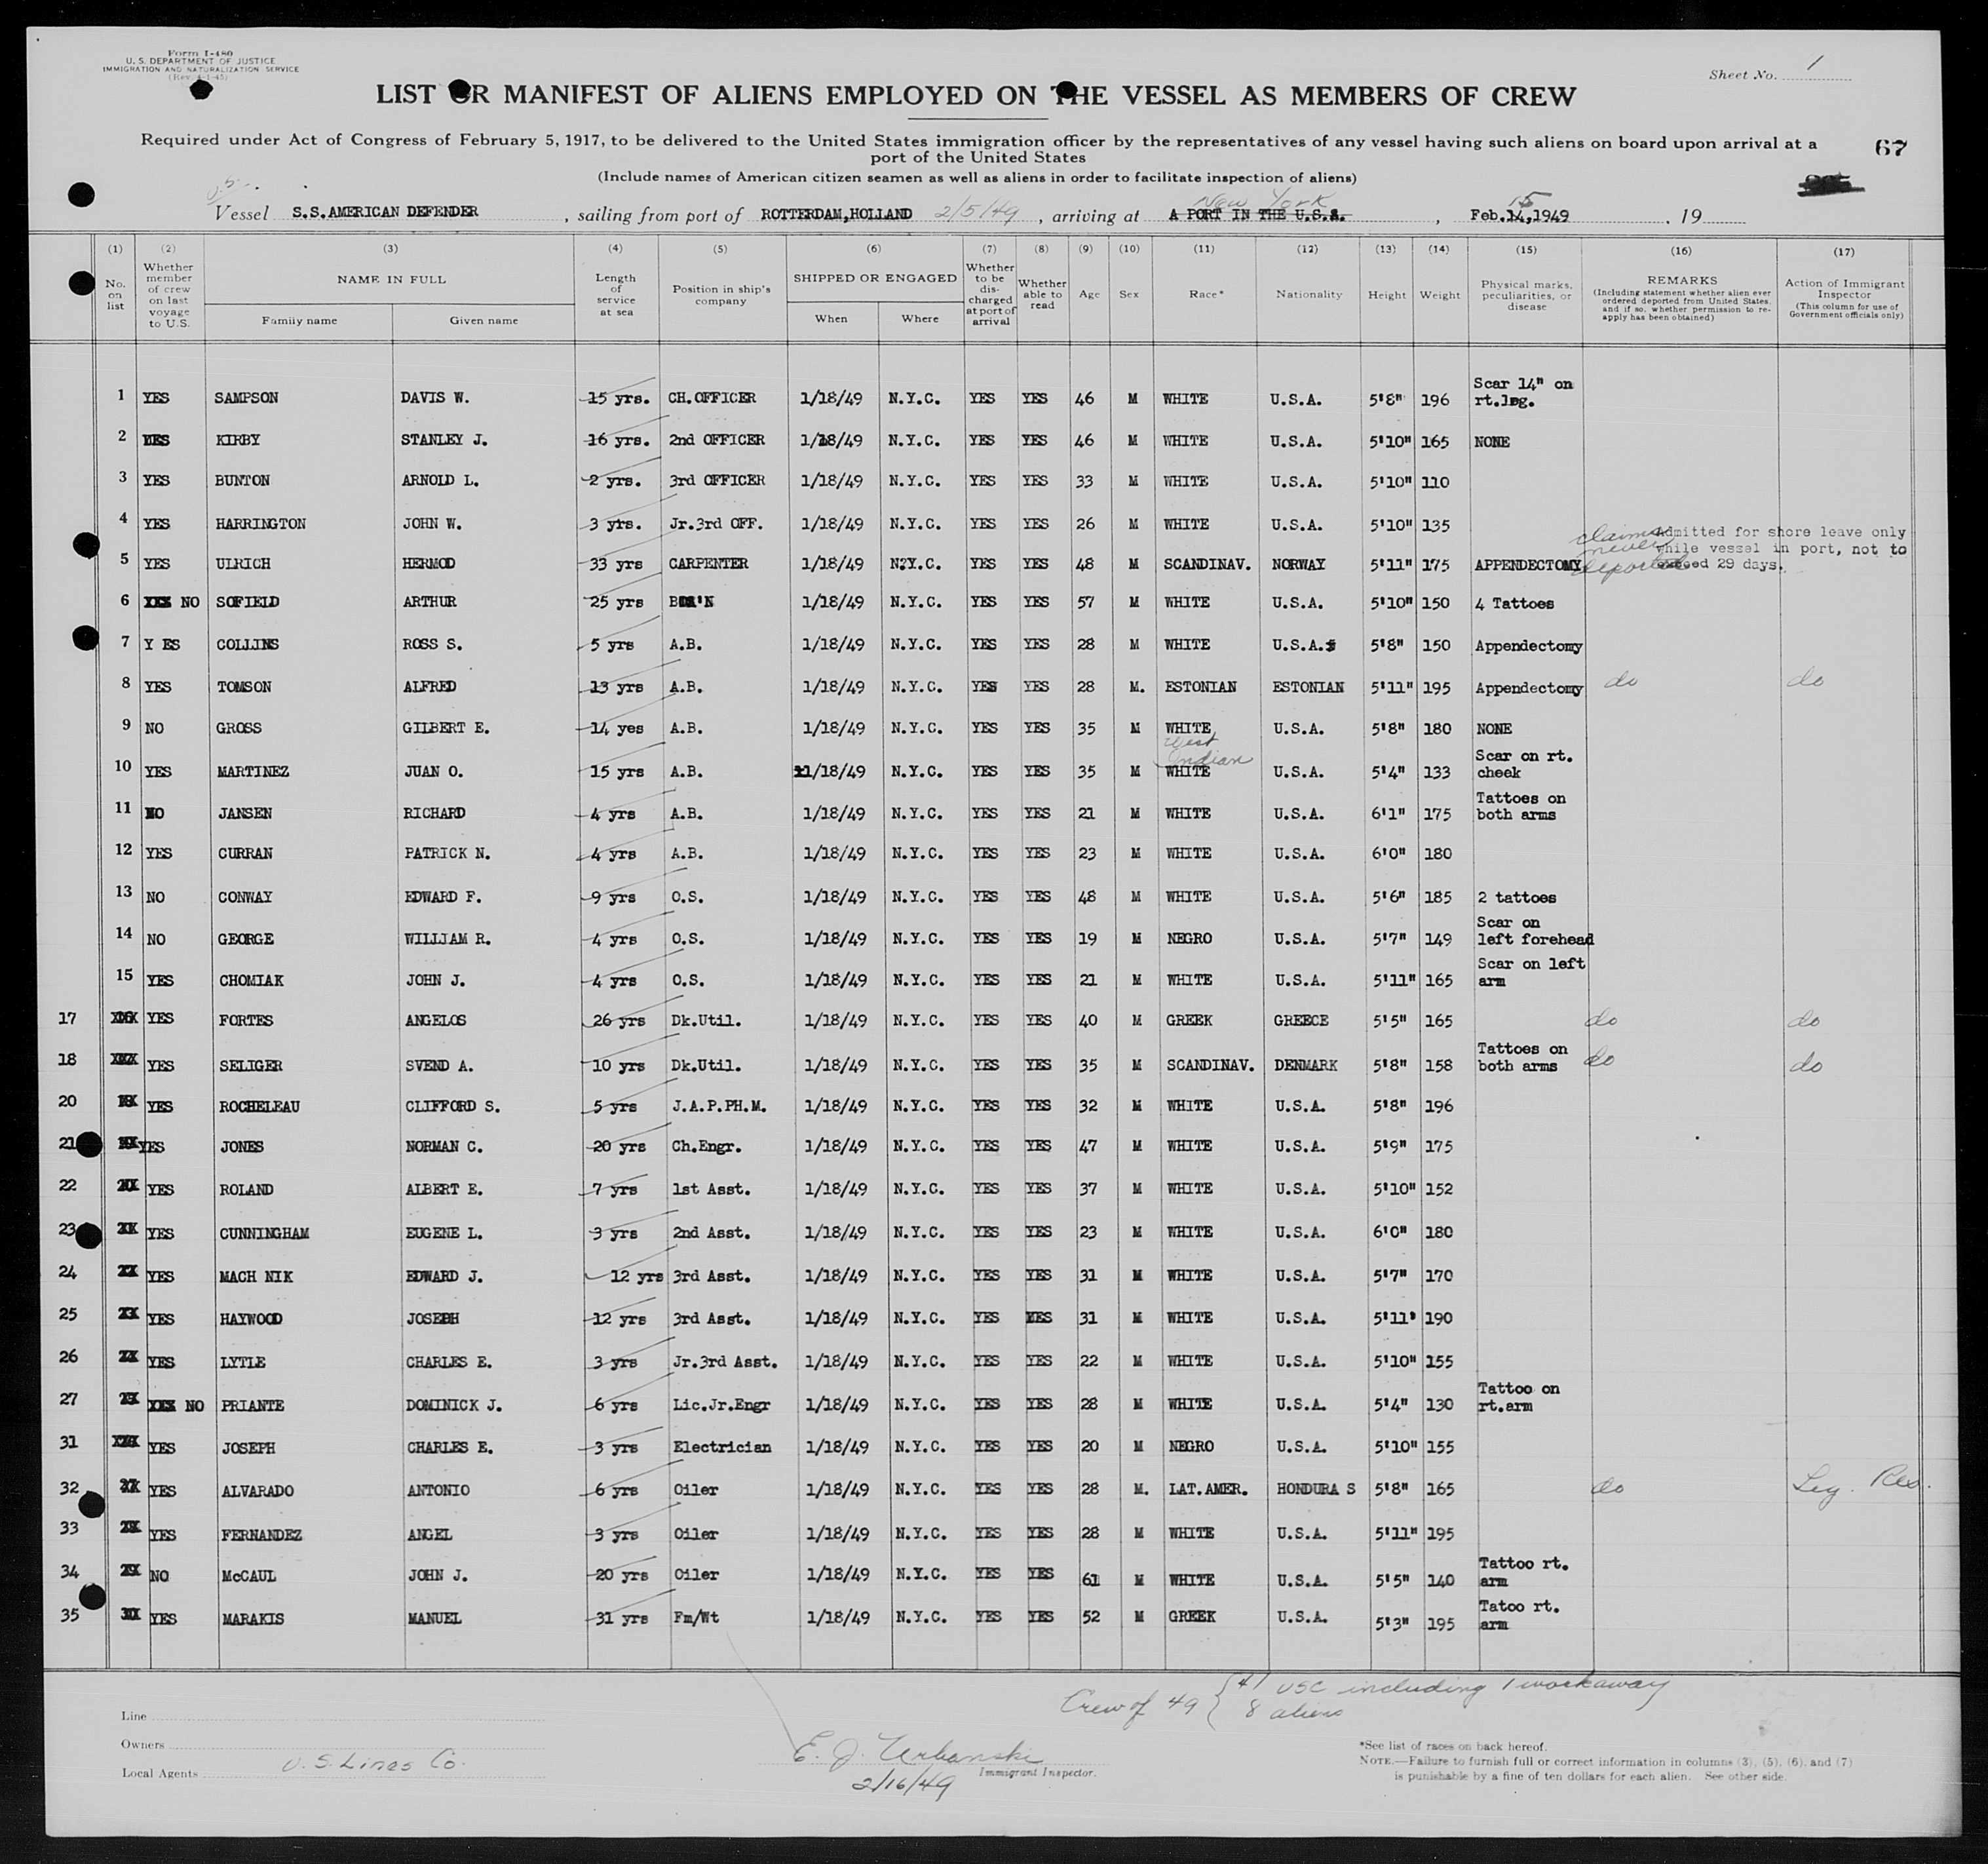
Task: Click the family name ROCHELEAU
Action: pyautogui.click(x=260, y=1107)
